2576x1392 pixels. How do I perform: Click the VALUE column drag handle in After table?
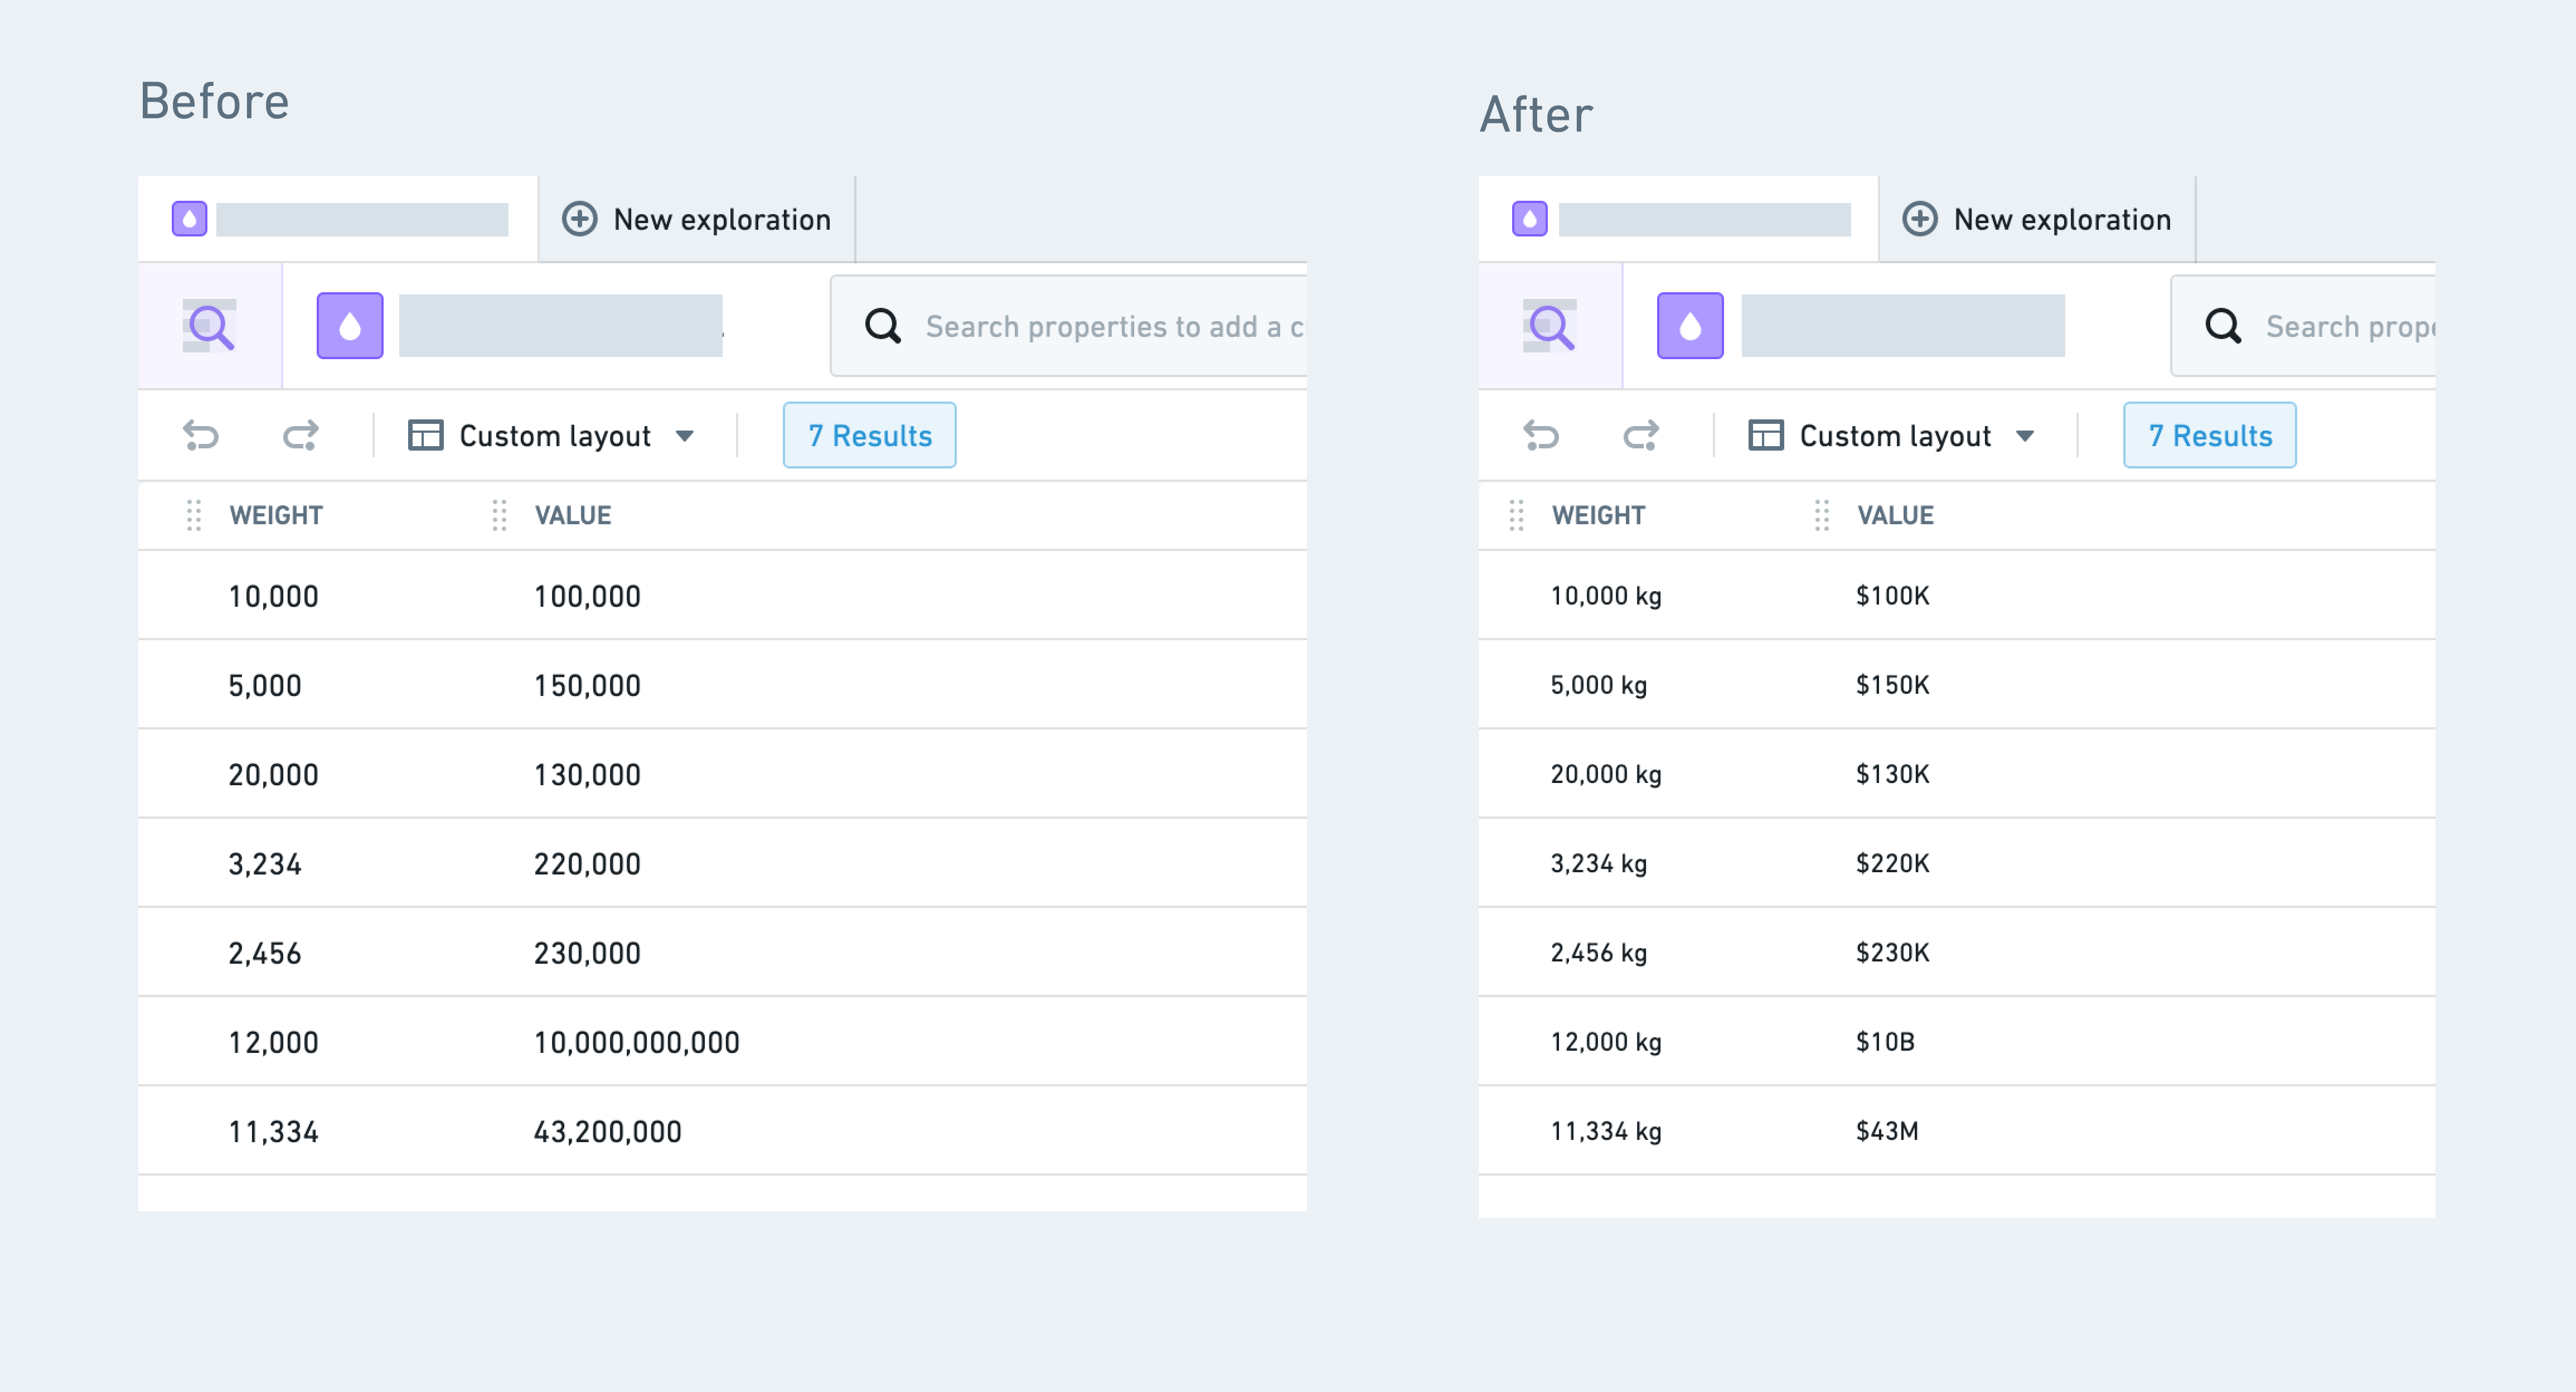click(x=1822, y=515)
